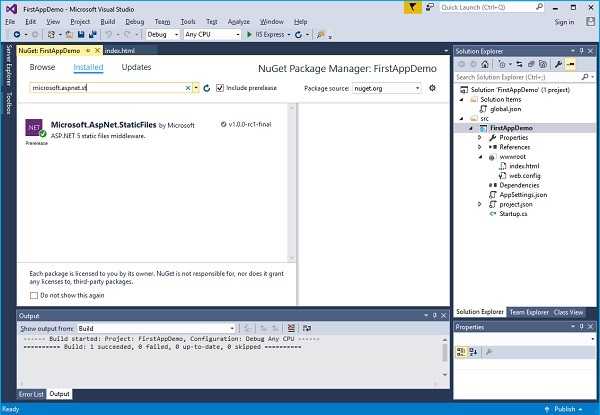Open the Toolbox side tab

pos(9,103)
